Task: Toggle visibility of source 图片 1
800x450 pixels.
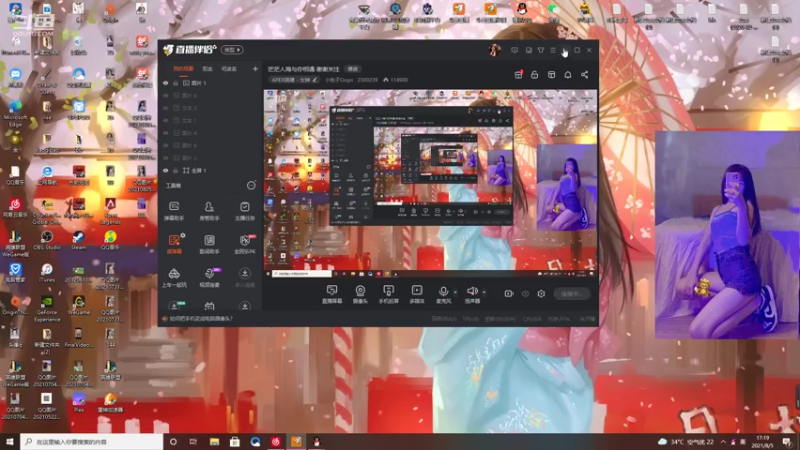Action: pos(165,83)
